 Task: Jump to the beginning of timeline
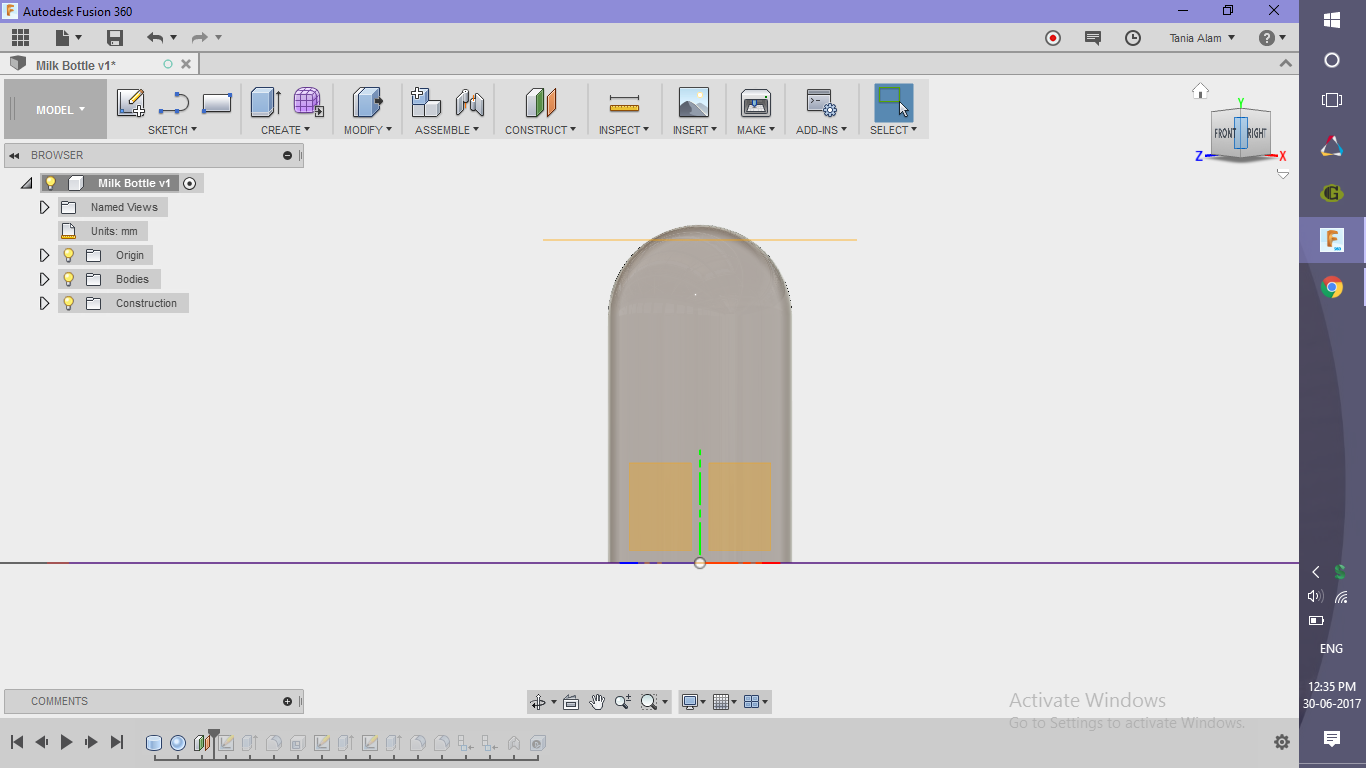tap(17, 742)
